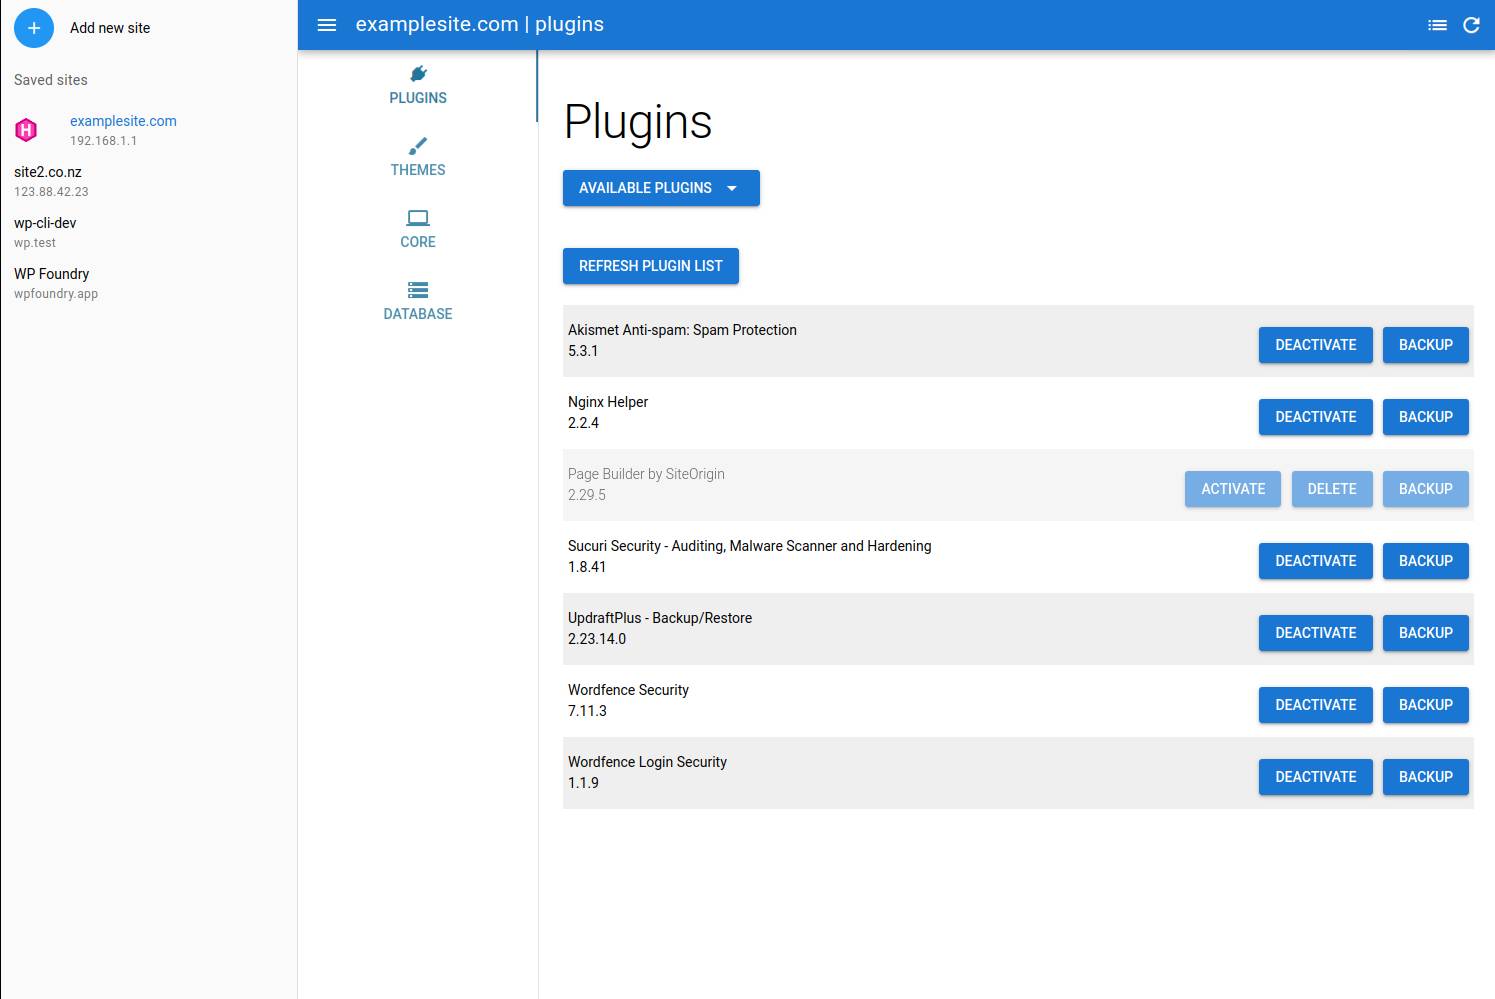Deactivate Wordfence Security
The height and width of the screenshot is (999, 1495).
(1315, 704)
